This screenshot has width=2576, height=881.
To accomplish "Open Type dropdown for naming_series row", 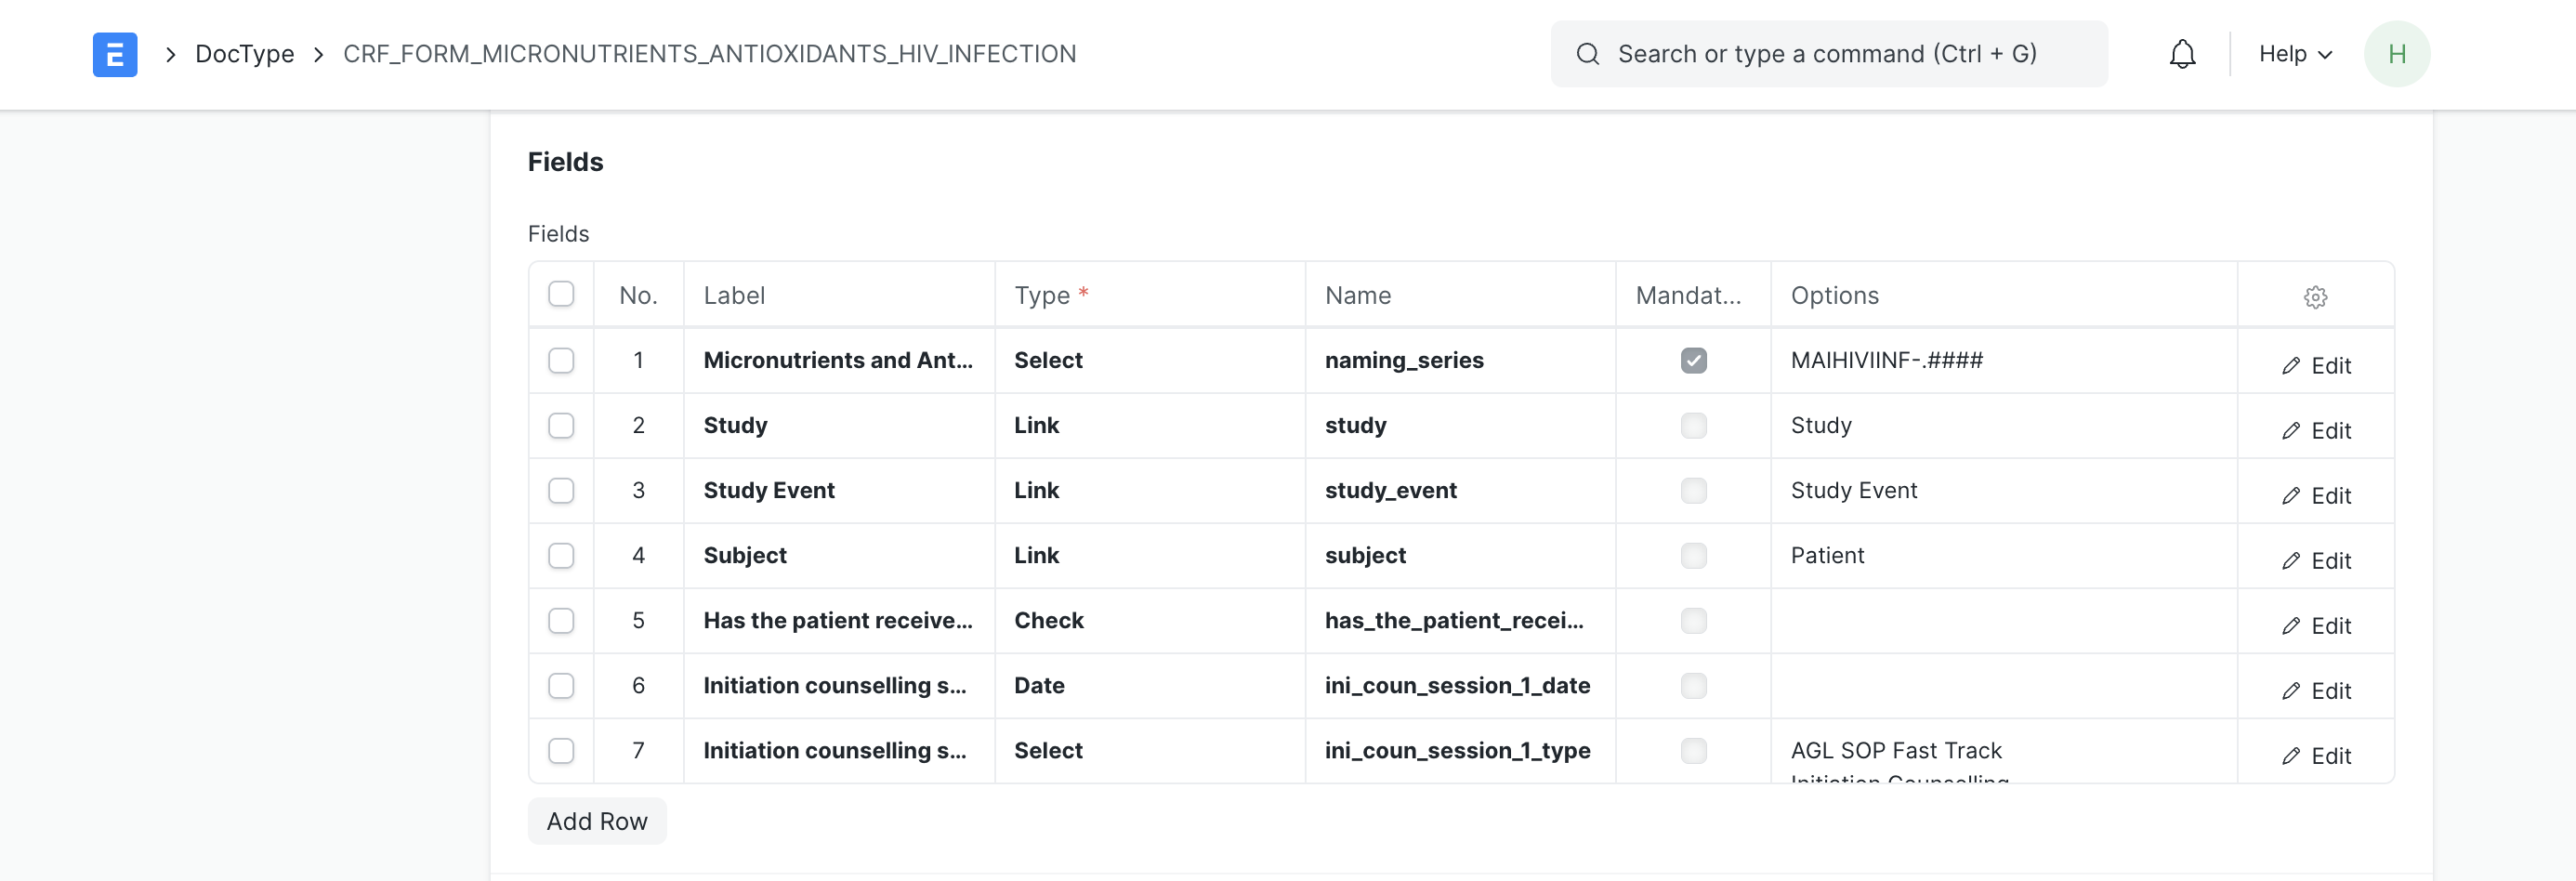I will tap(1149, 360).
